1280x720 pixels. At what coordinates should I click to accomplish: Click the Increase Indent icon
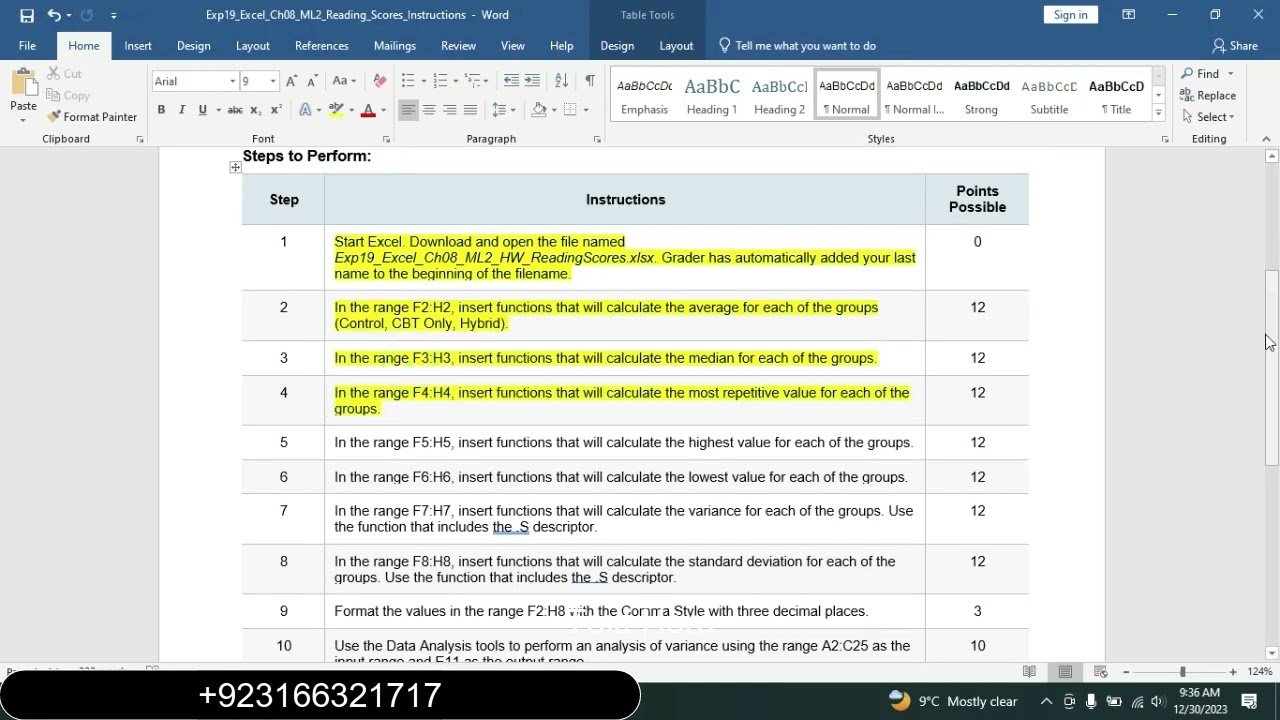pos(532,81)
